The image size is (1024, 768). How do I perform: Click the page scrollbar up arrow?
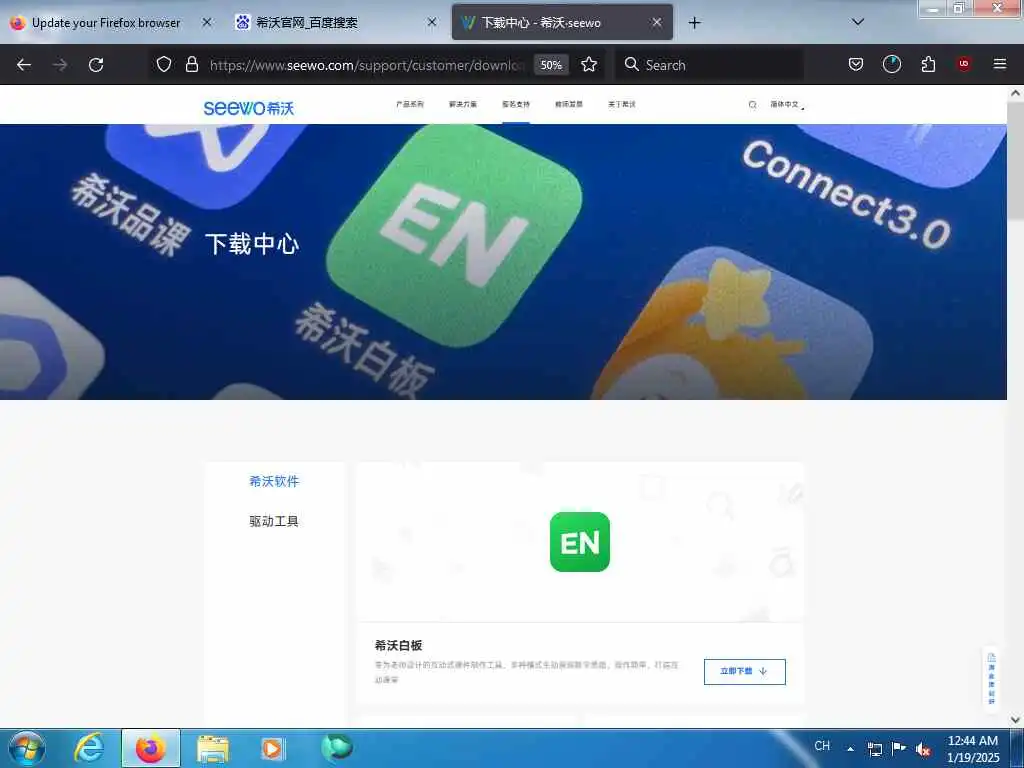1015,93
